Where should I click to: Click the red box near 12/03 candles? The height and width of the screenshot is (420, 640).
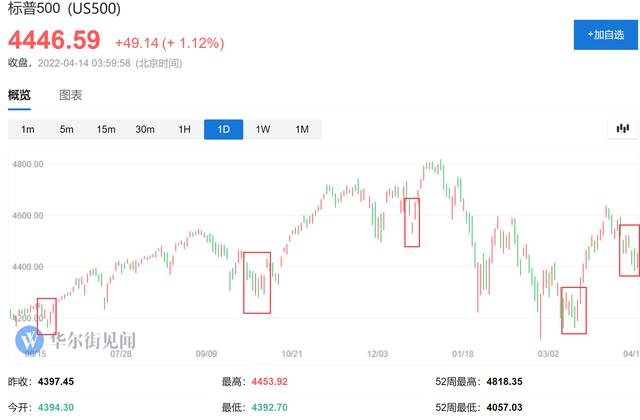412,222
